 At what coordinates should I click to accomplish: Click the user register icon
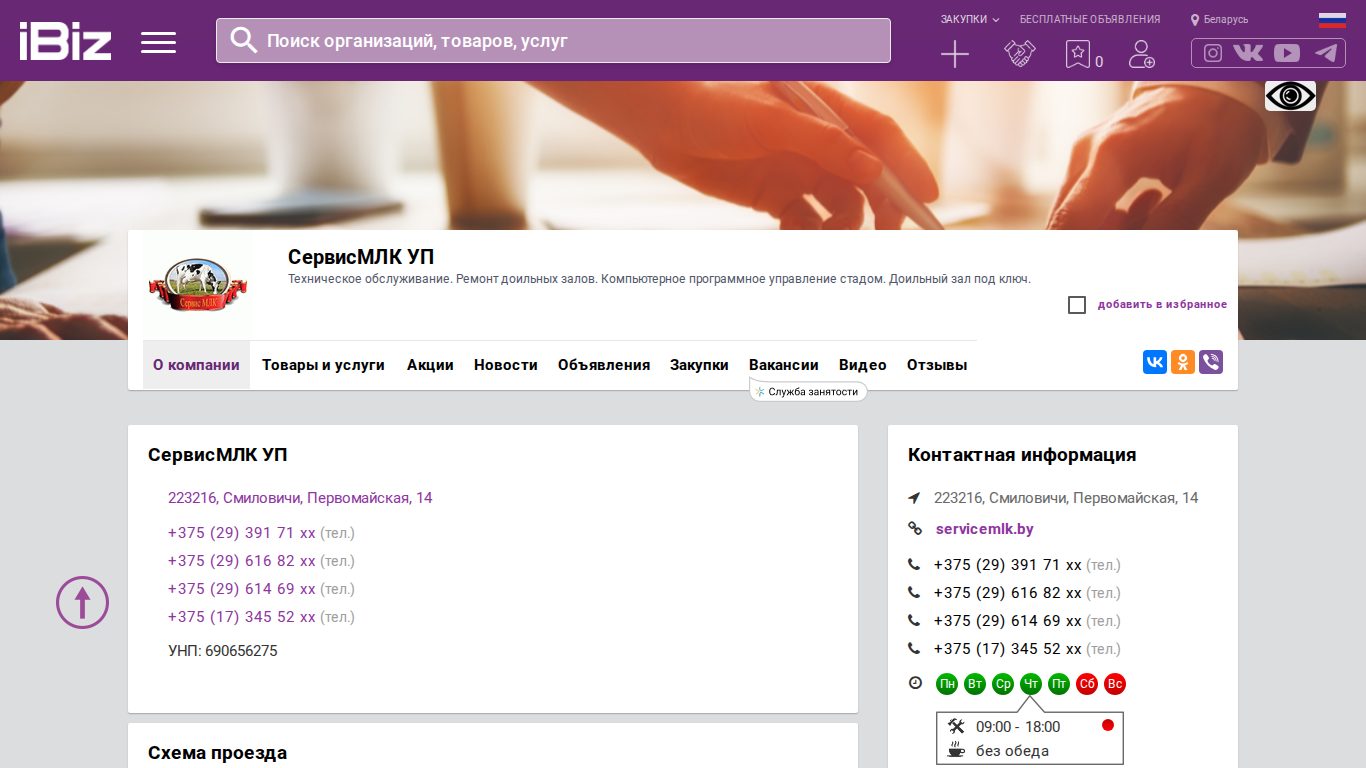(x=1141, y=54)
